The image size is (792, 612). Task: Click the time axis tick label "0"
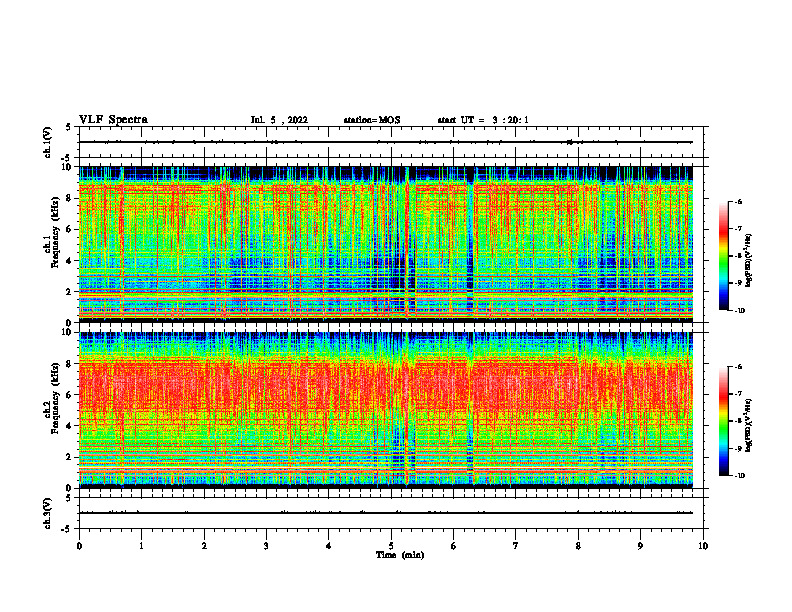[79, 546]
